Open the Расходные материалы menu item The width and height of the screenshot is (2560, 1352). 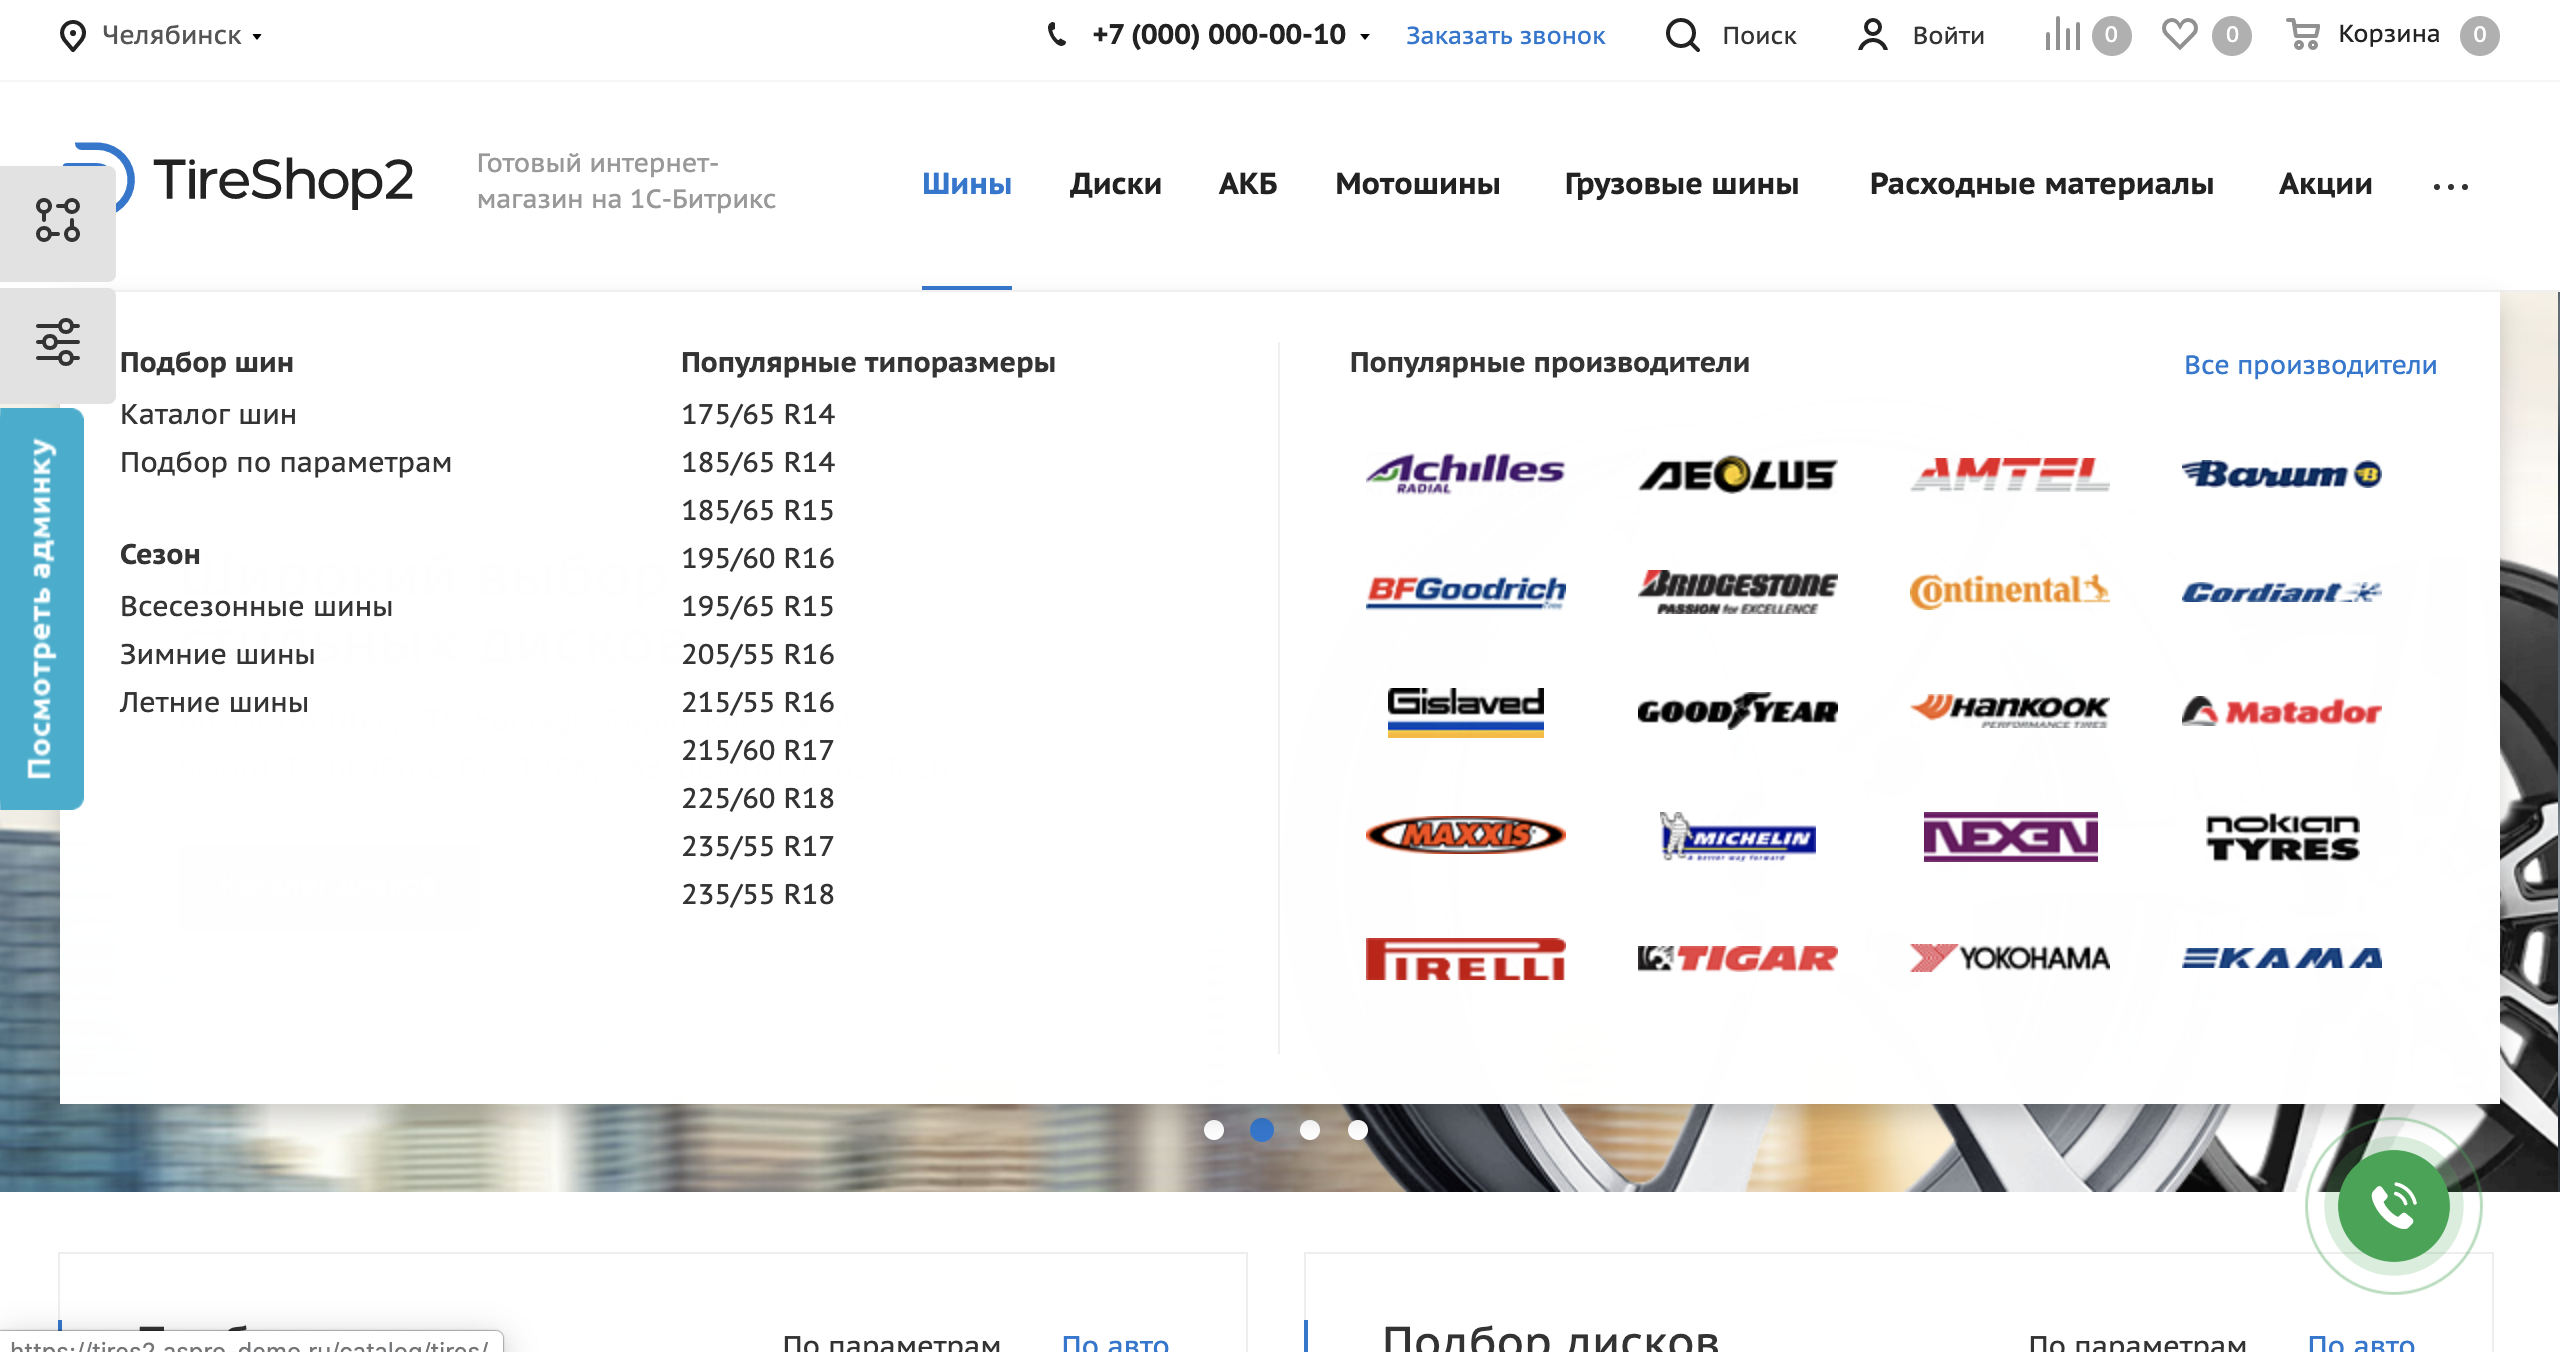(2042, 184)
